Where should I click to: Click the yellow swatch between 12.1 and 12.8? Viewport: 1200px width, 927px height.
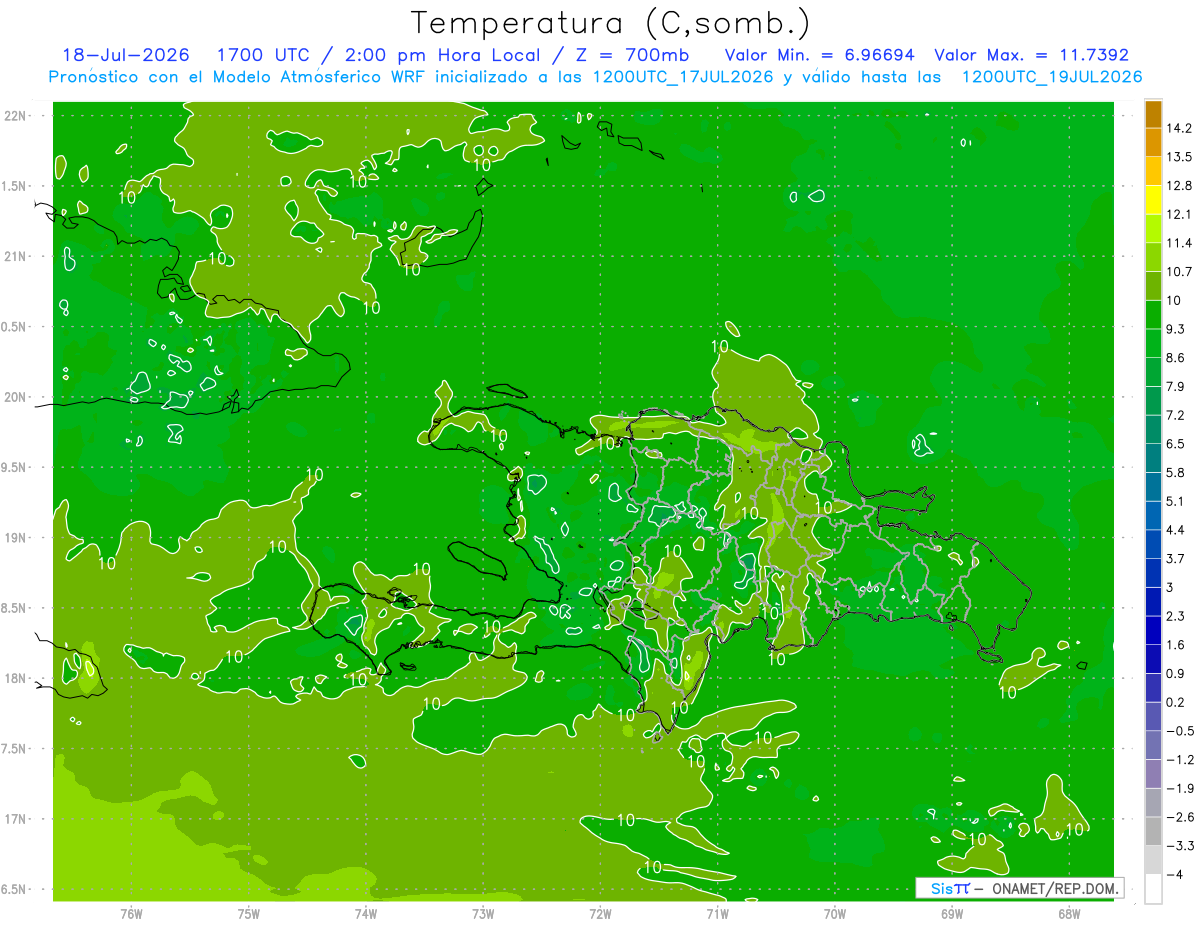pos(1153,200)
